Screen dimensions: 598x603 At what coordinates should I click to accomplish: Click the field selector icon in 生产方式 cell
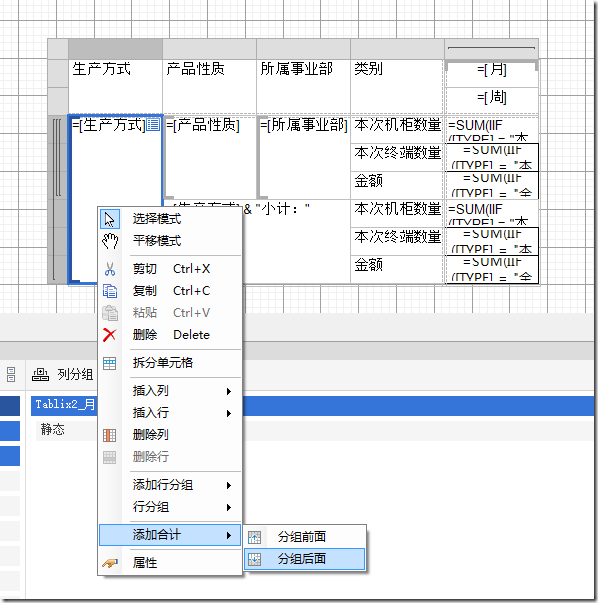pos(153,125)
